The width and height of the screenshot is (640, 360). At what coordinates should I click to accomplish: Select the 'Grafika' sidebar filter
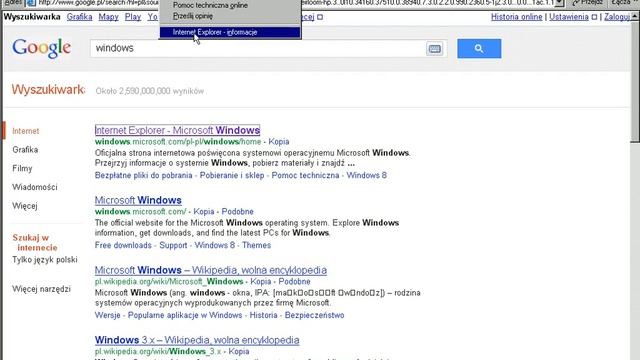click(25, 150)
